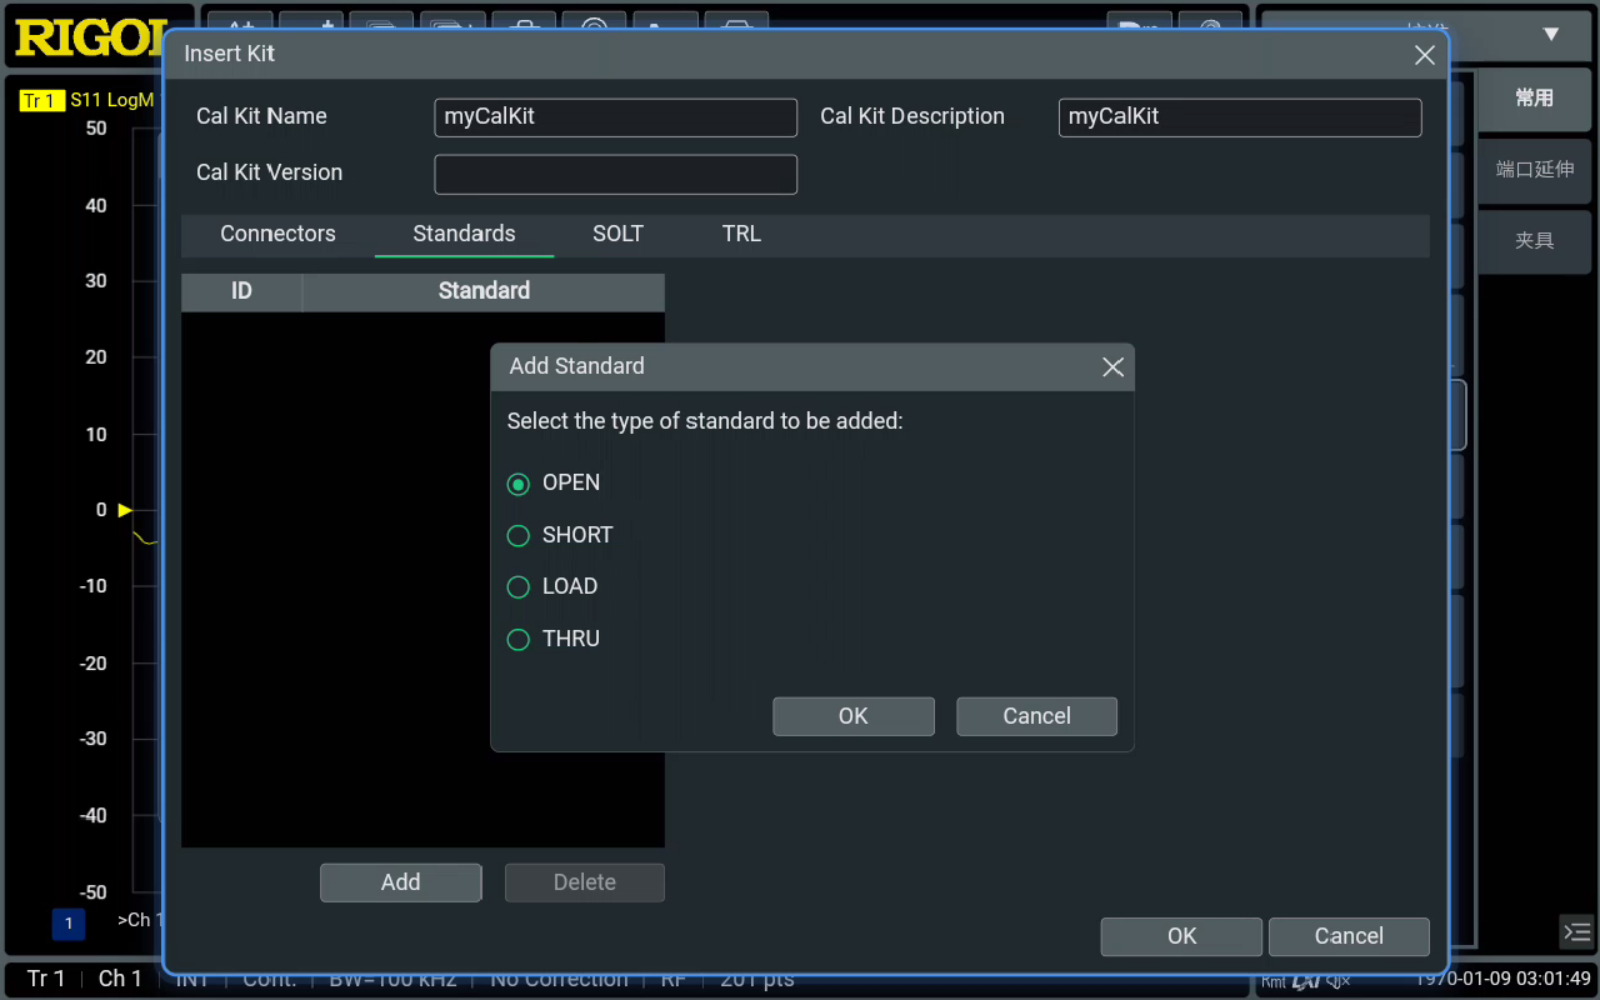Screen dimensions: 1600x1000
Task: Confirm Insert Kit with the bottom OK button
Action: click(x=1181, y=936)
